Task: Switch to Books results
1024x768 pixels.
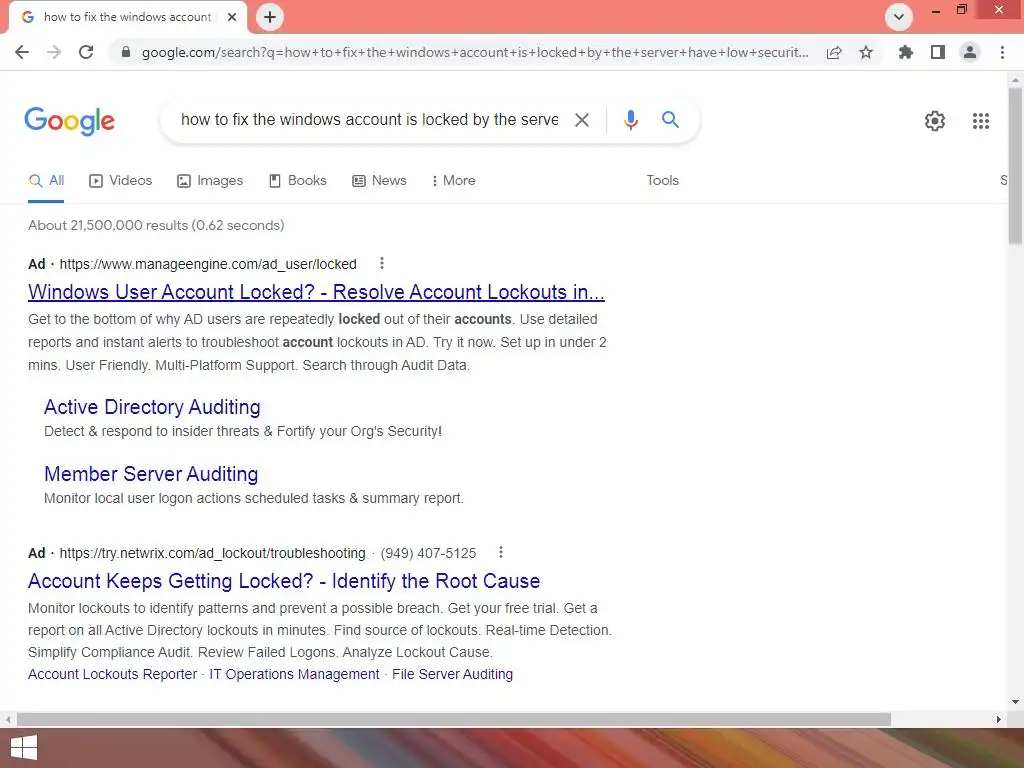Action: point(298,181)
